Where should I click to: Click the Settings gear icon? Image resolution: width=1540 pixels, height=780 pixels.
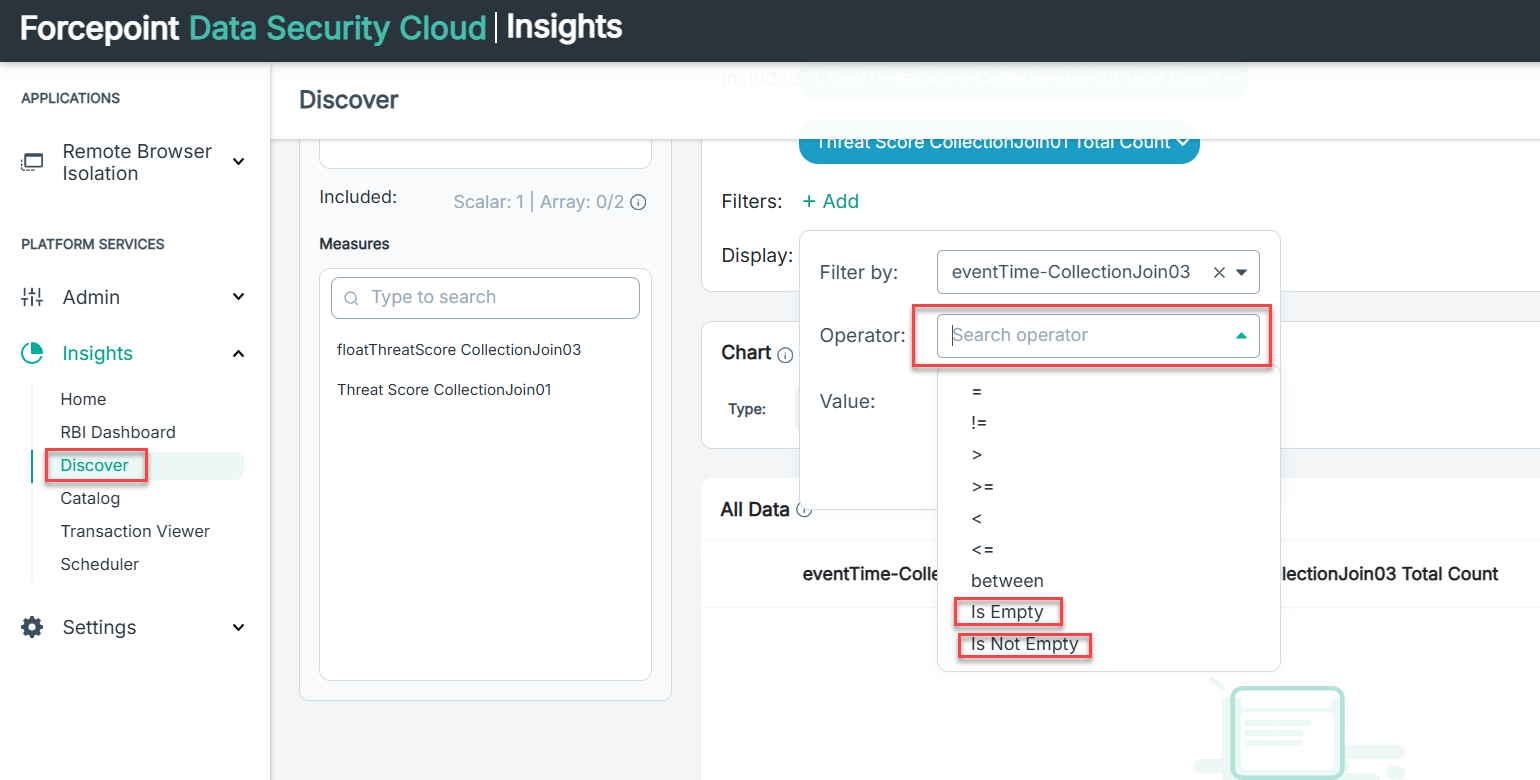pos(33,627)
